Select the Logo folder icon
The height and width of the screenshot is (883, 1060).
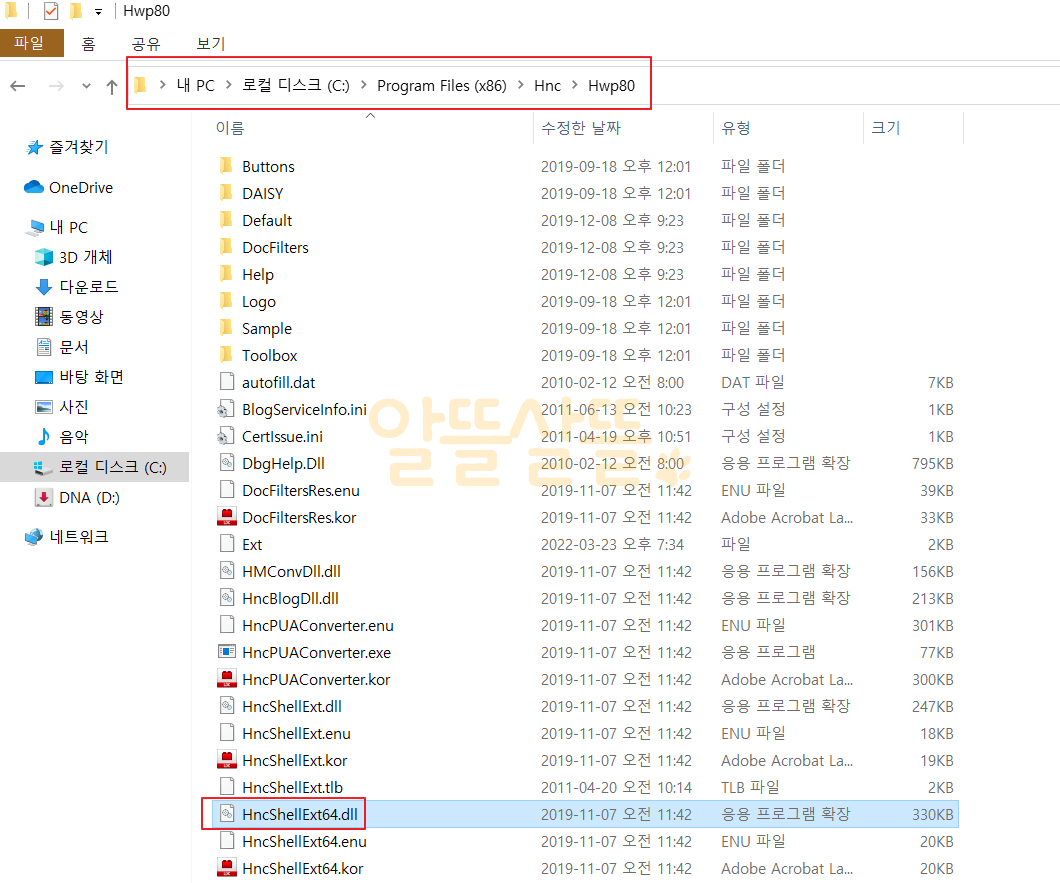(x=226, y=301)
